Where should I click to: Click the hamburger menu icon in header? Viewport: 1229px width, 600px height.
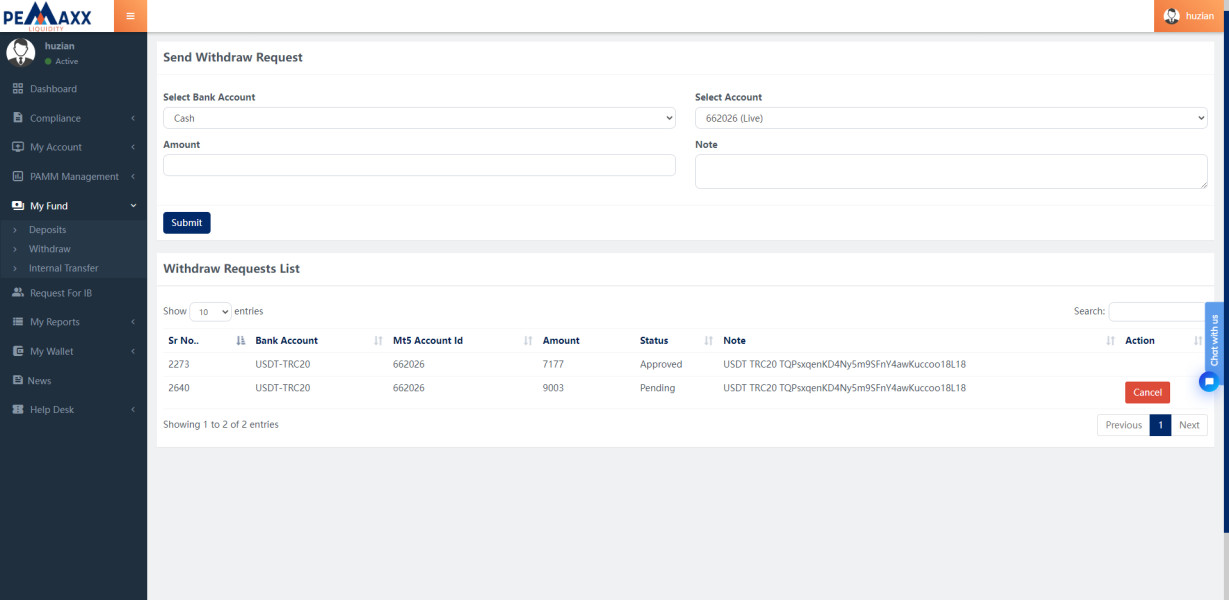(130, 16)
